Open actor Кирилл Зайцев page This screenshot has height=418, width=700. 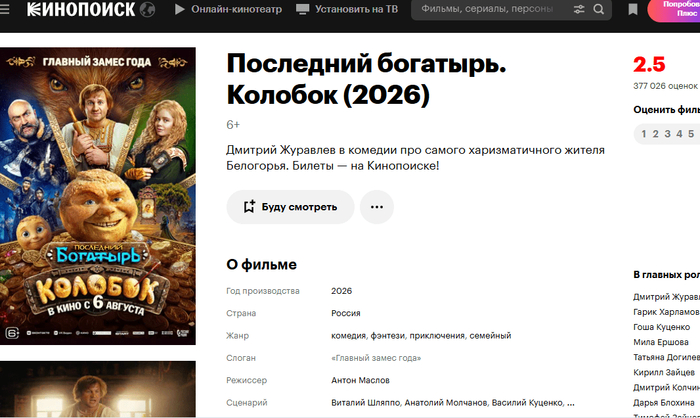coord(664,372)
